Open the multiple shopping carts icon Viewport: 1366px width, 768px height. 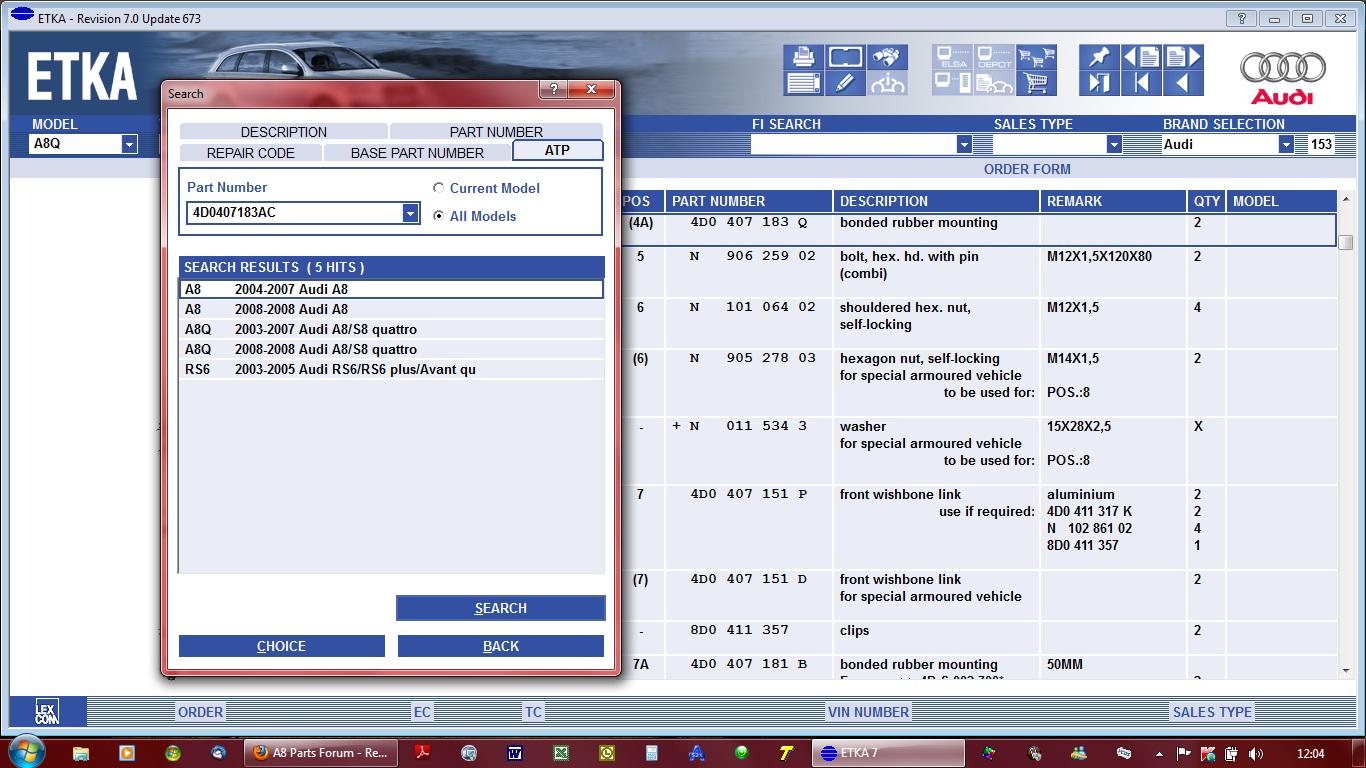(1037, 57)
